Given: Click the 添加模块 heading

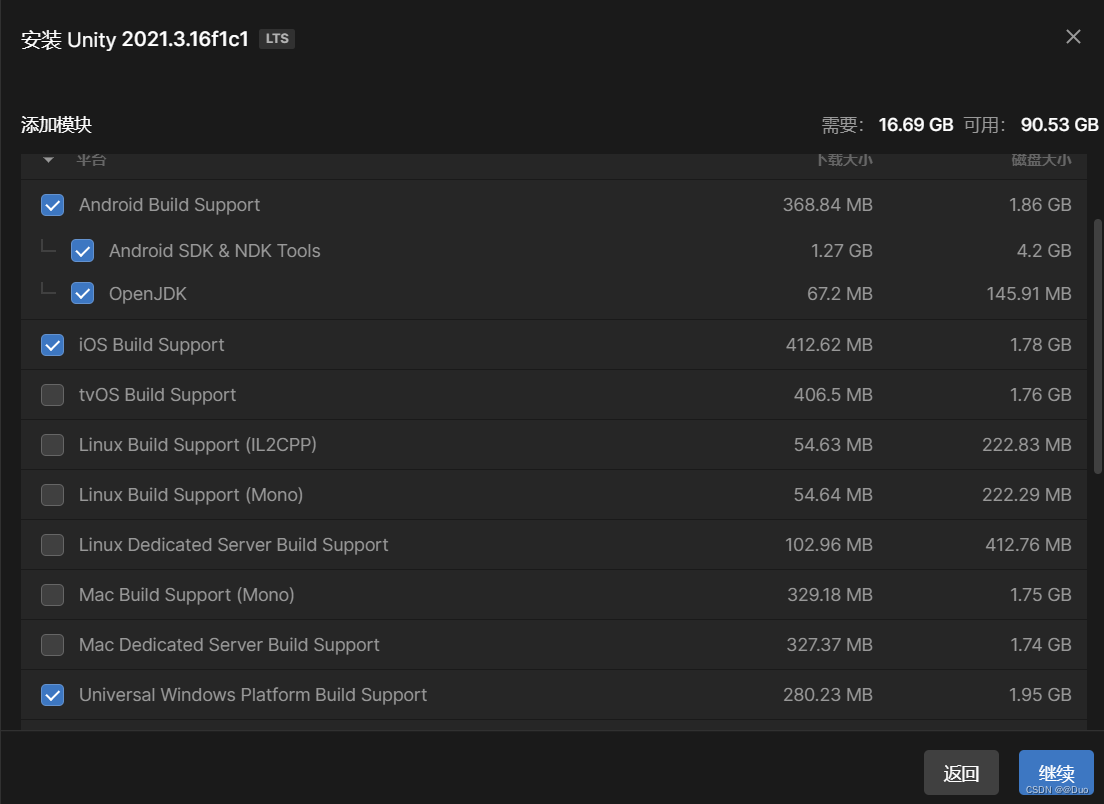Looking at the screenshot, I should pyautogui.click(x=56, y=125).
